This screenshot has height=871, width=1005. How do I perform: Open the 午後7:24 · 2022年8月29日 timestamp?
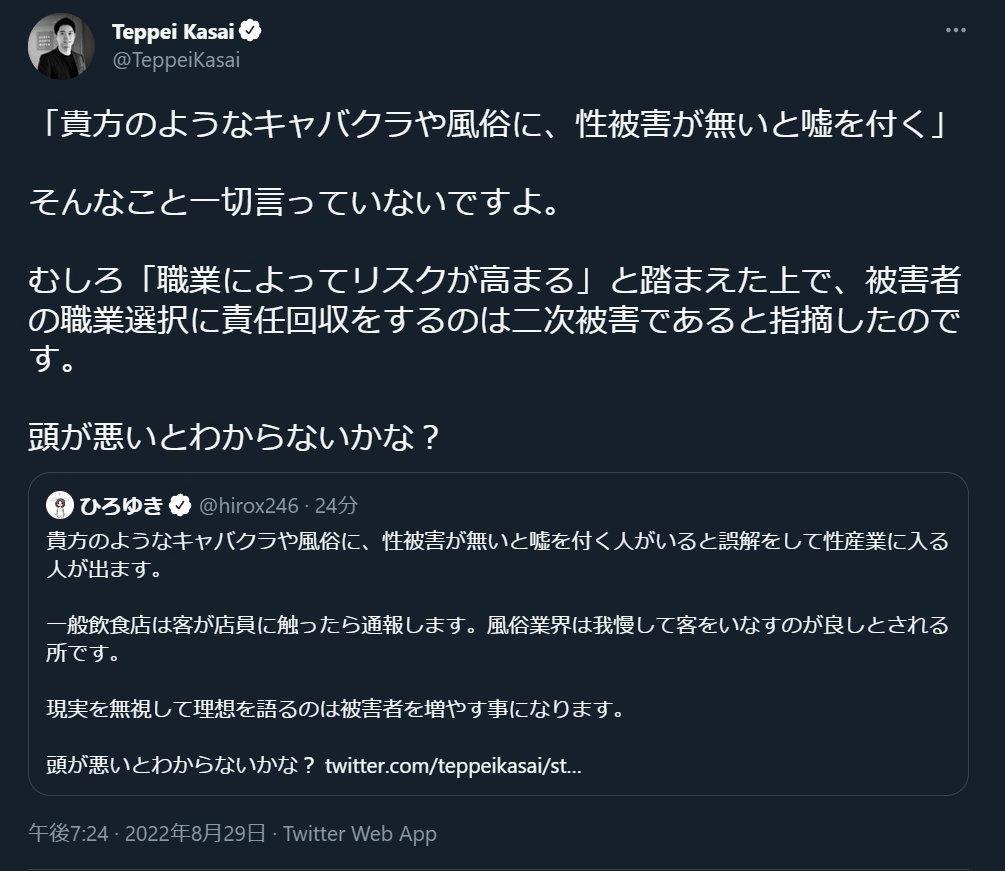[147, 833]
